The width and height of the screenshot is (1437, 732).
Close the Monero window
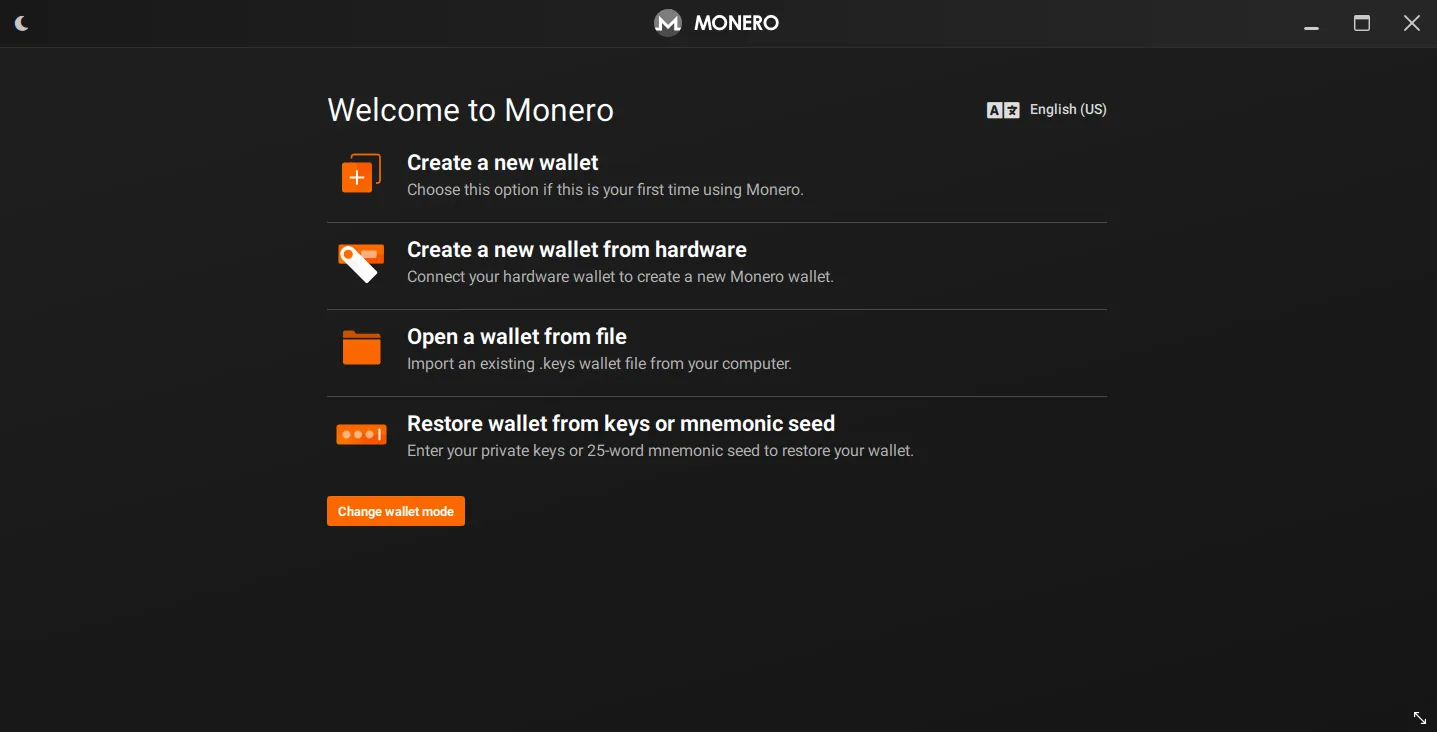1412,23
